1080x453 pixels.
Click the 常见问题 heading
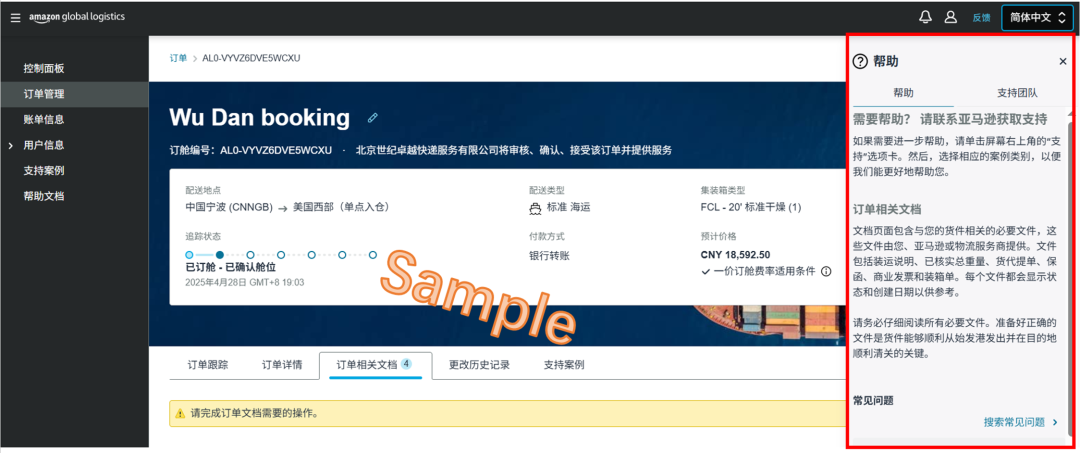tap(873, 400)
